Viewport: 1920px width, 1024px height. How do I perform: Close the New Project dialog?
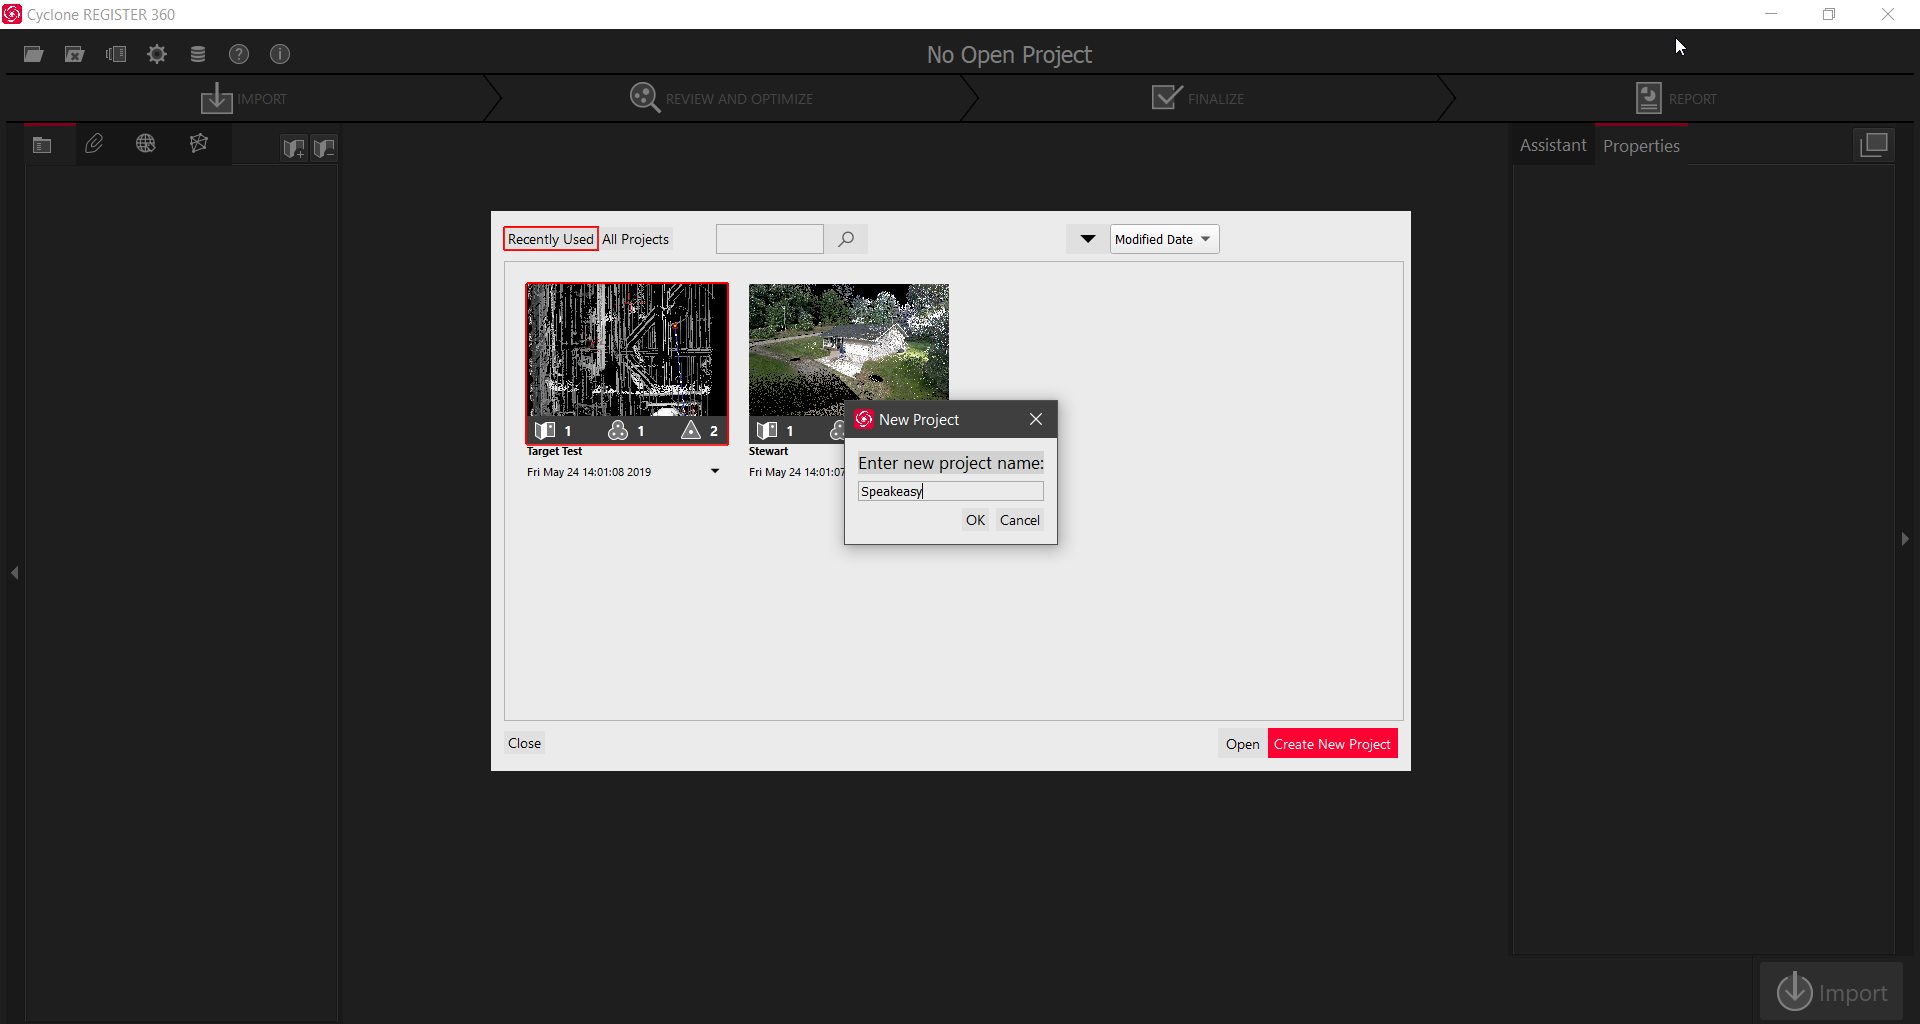pyautogui.click(x=1036, y=419)
